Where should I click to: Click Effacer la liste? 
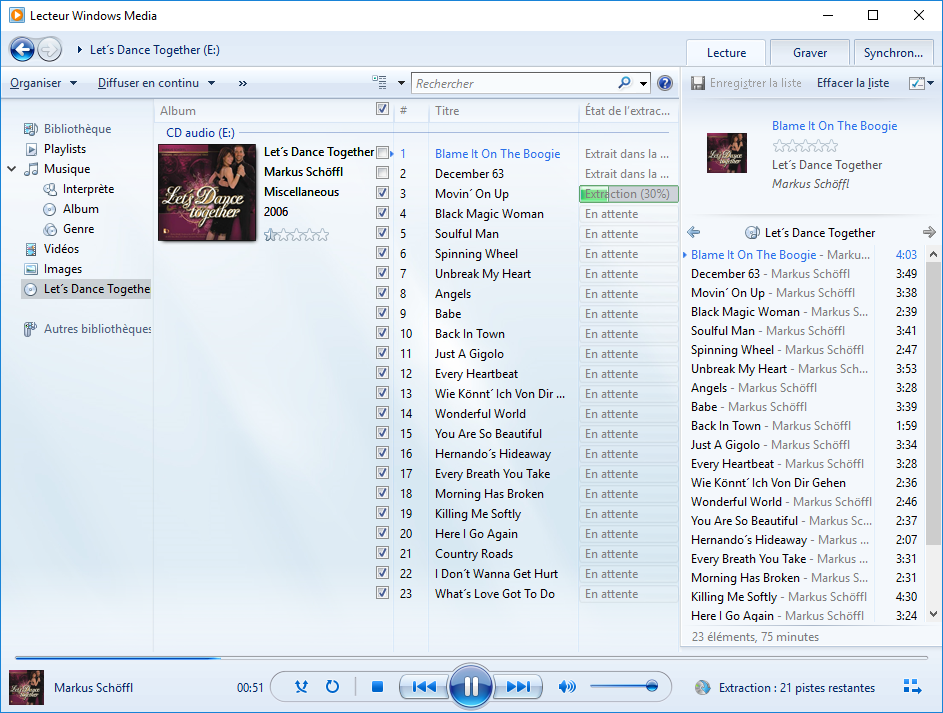coord(853,83)
